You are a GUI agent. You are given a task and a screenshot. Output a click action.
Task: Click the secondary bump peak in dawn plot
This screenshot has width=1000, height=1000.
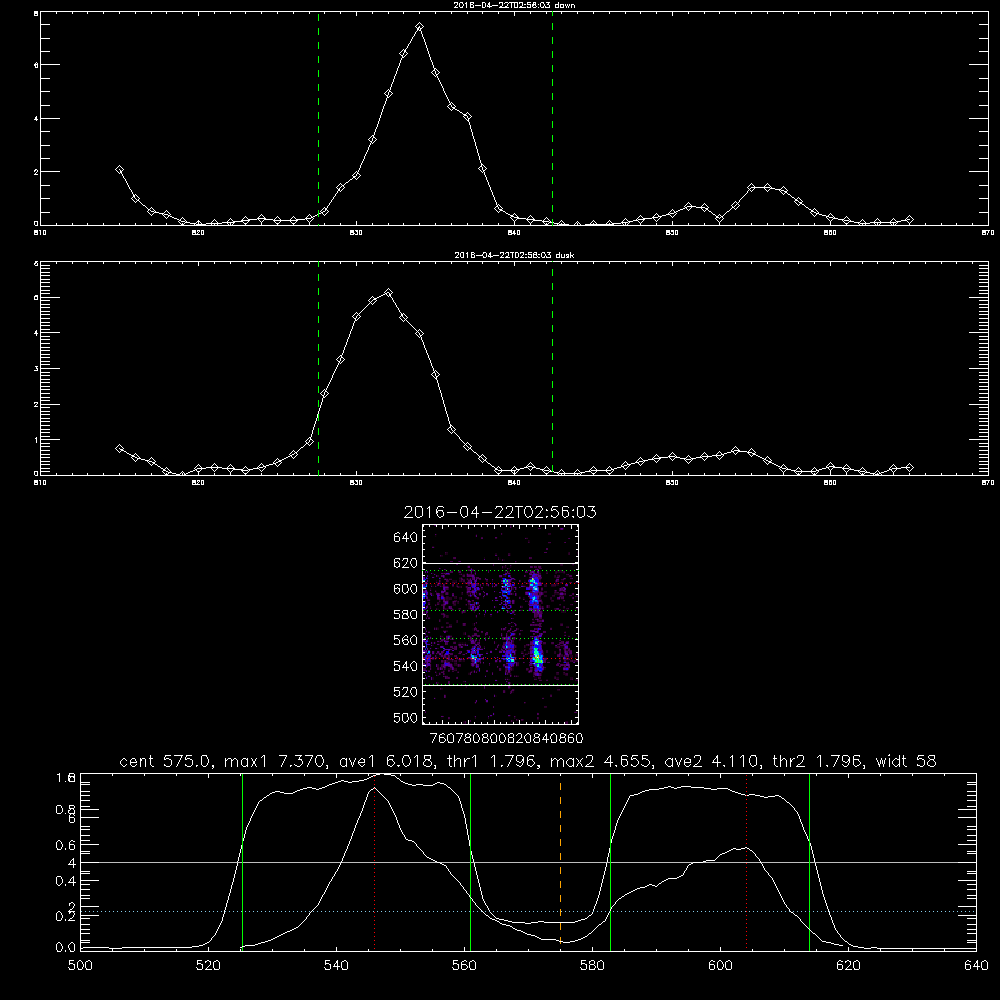click(760, 188)
